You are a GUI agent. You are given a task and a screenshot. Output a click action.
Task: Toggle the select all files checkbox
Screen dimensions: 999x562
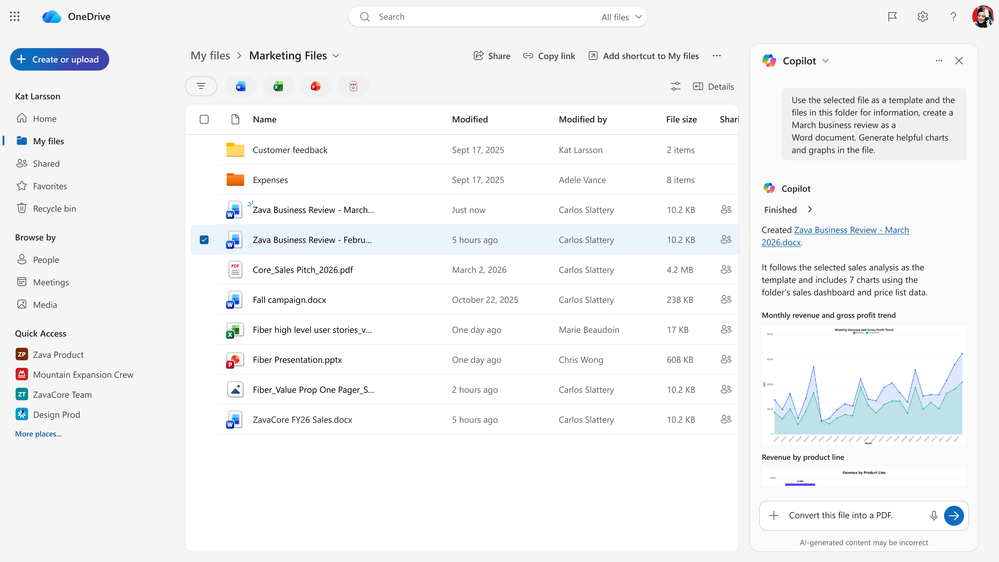tap(204, 119)
